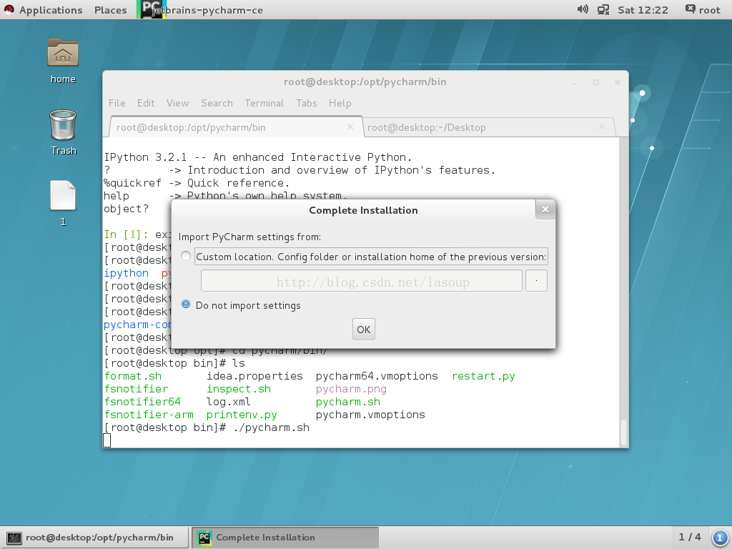732x549 pixels.
Task: Click the browse button next to the path field
Action: [536, 281]
